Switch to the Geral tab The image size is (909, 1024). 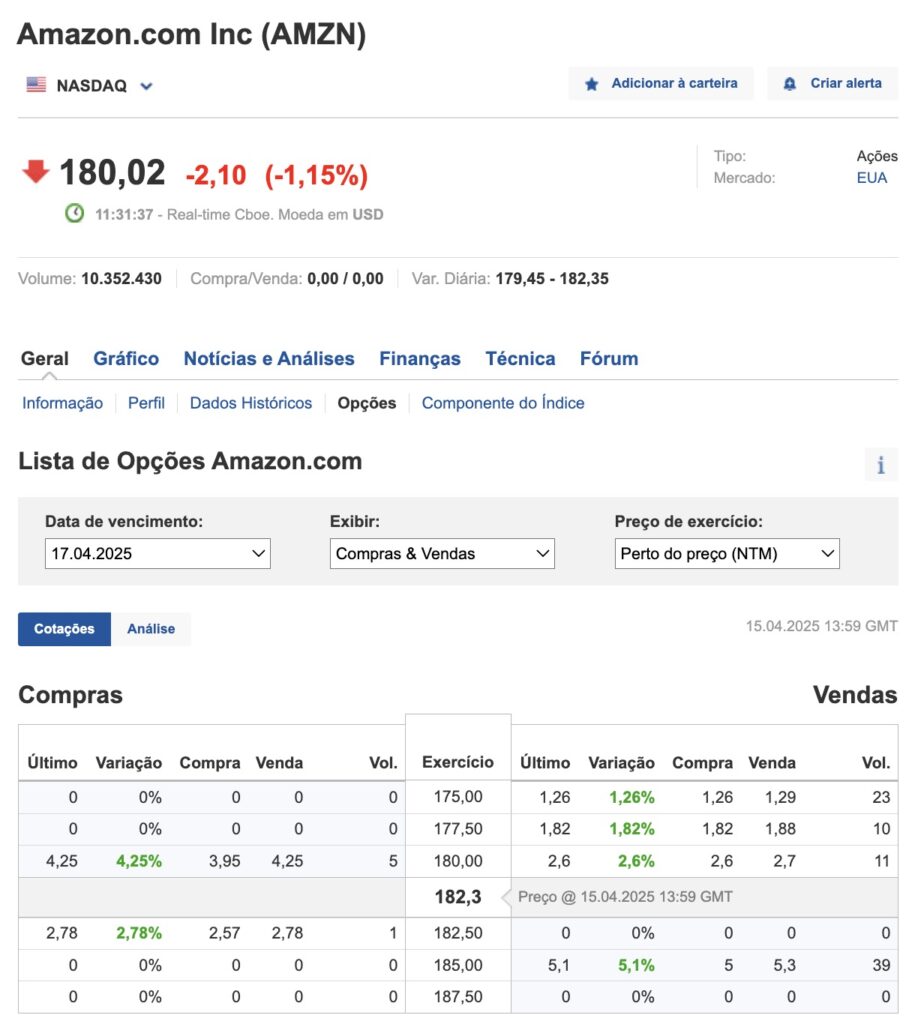tap(44, 359)
